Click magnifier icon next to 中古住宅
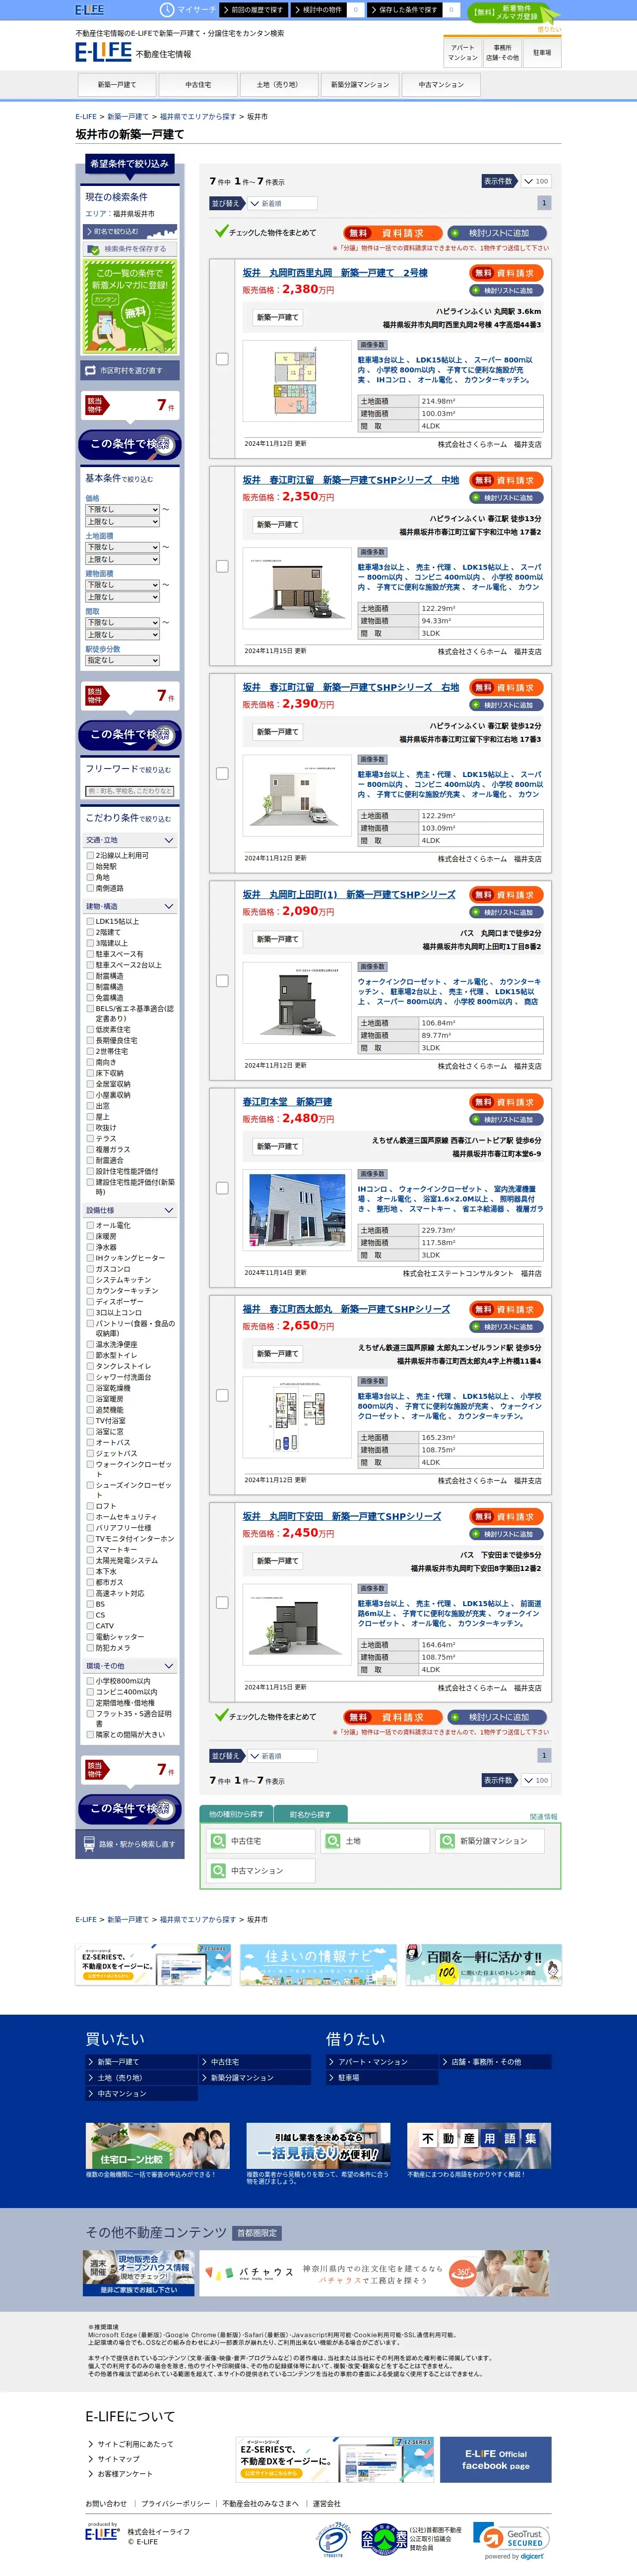 218,1841
